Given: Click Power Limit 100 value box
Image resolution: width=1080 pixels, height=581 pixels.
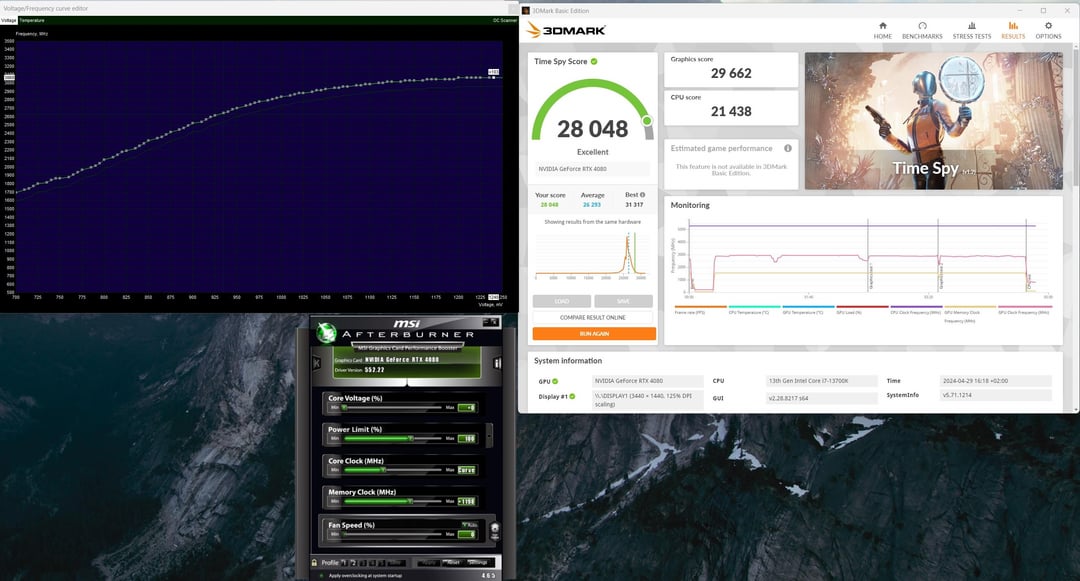Looking at the screenshot, I should (466, 439).
